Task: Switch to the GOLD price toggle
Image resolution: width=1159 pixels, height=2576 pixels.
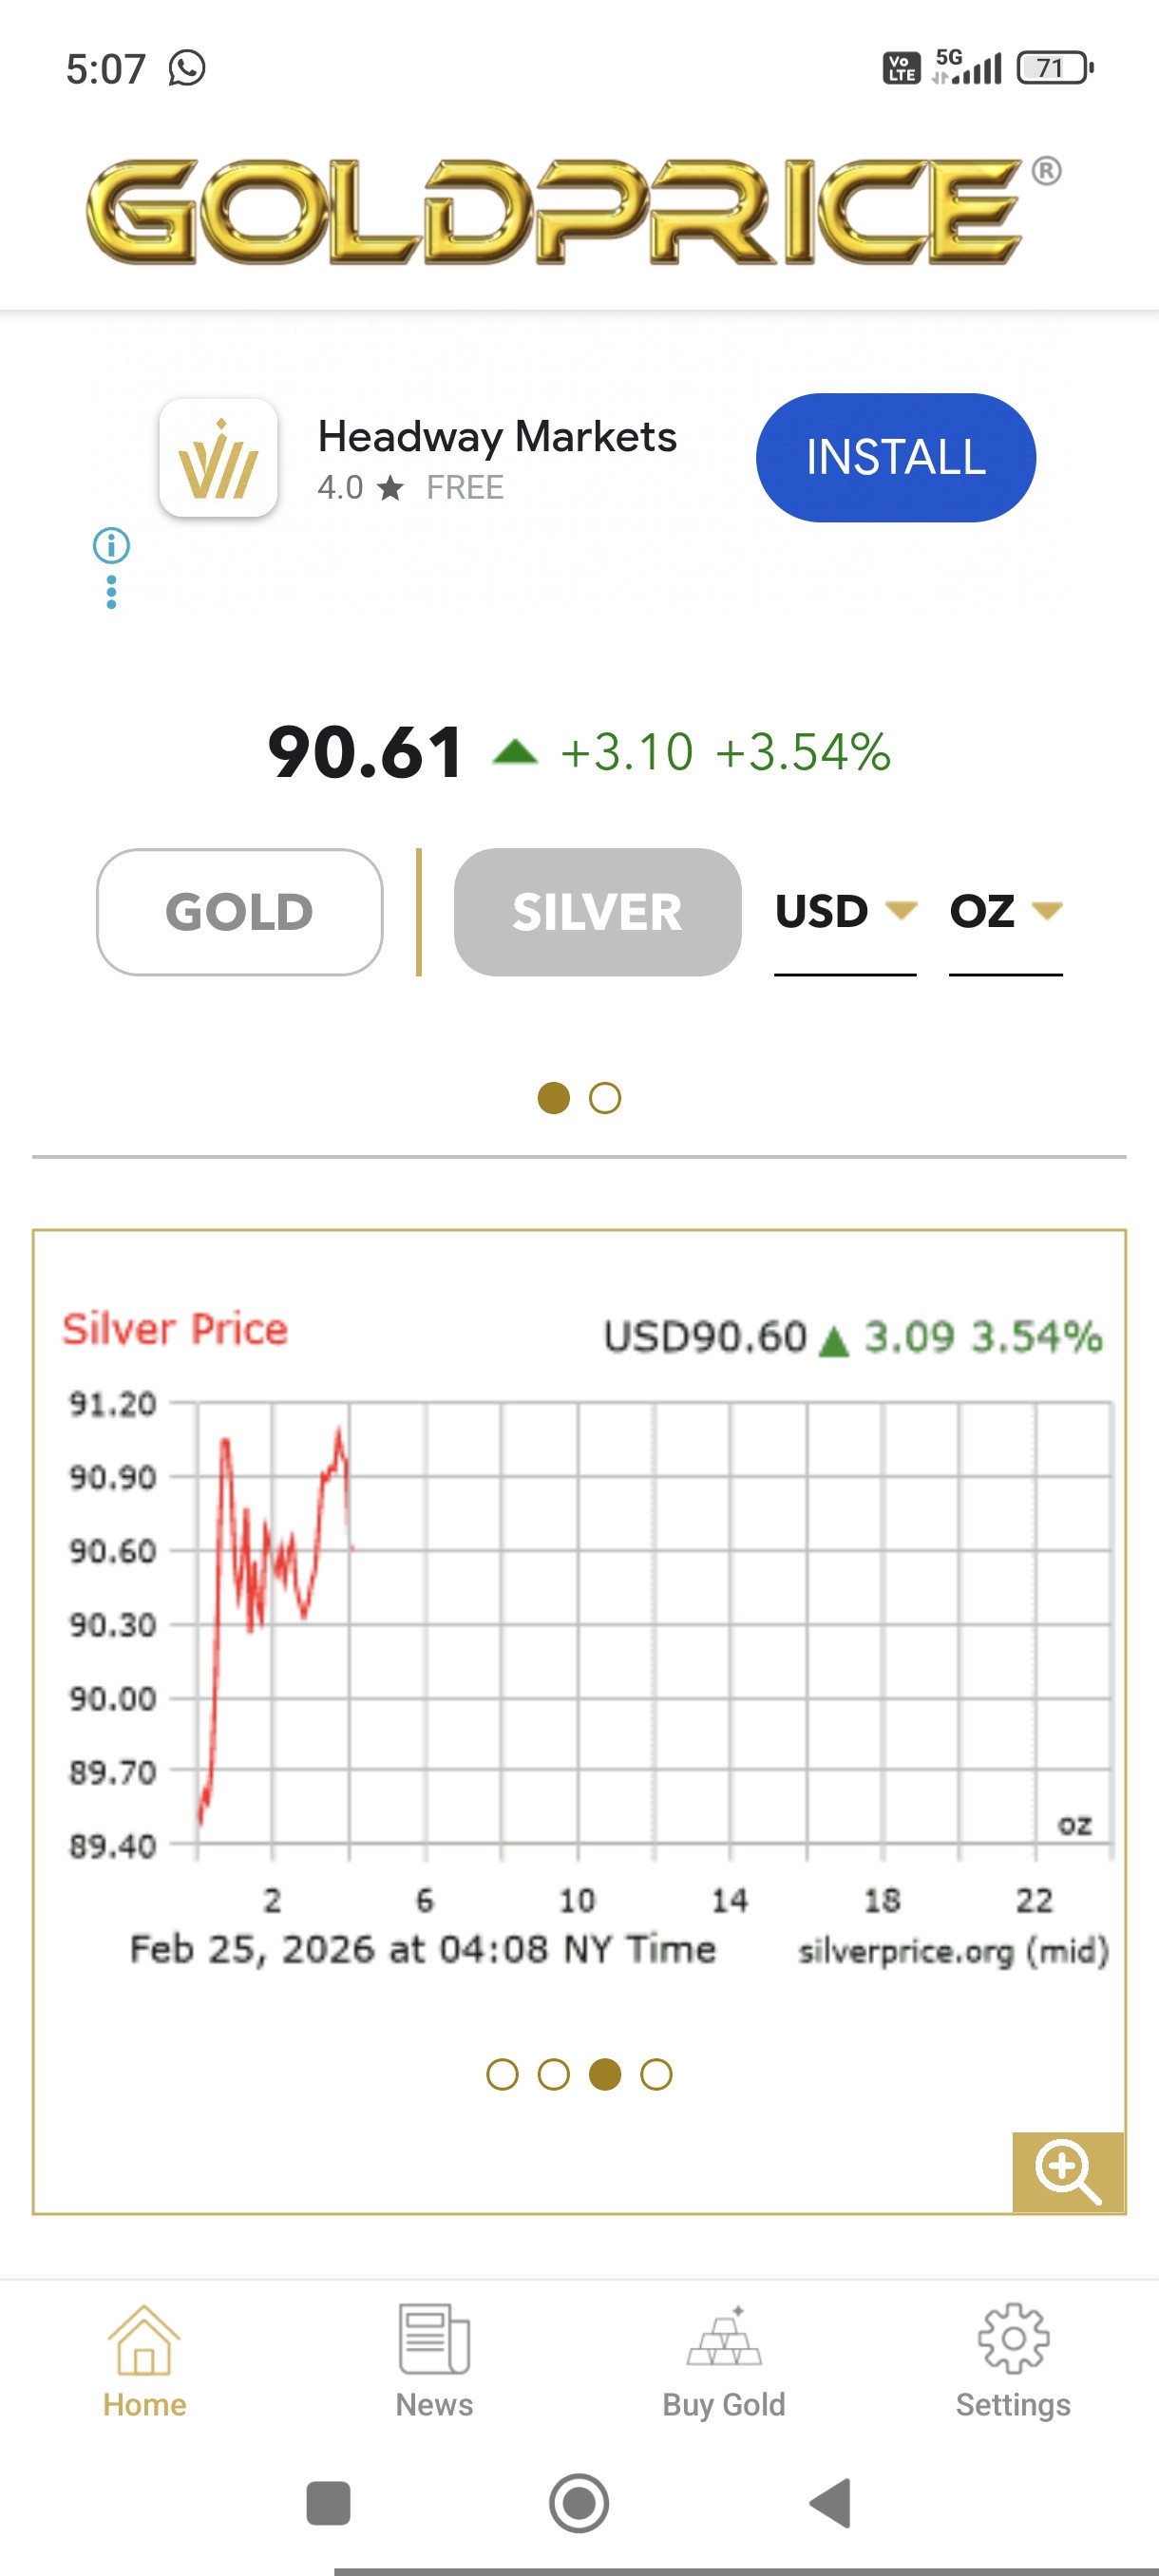Action: (x=240, y=912)
